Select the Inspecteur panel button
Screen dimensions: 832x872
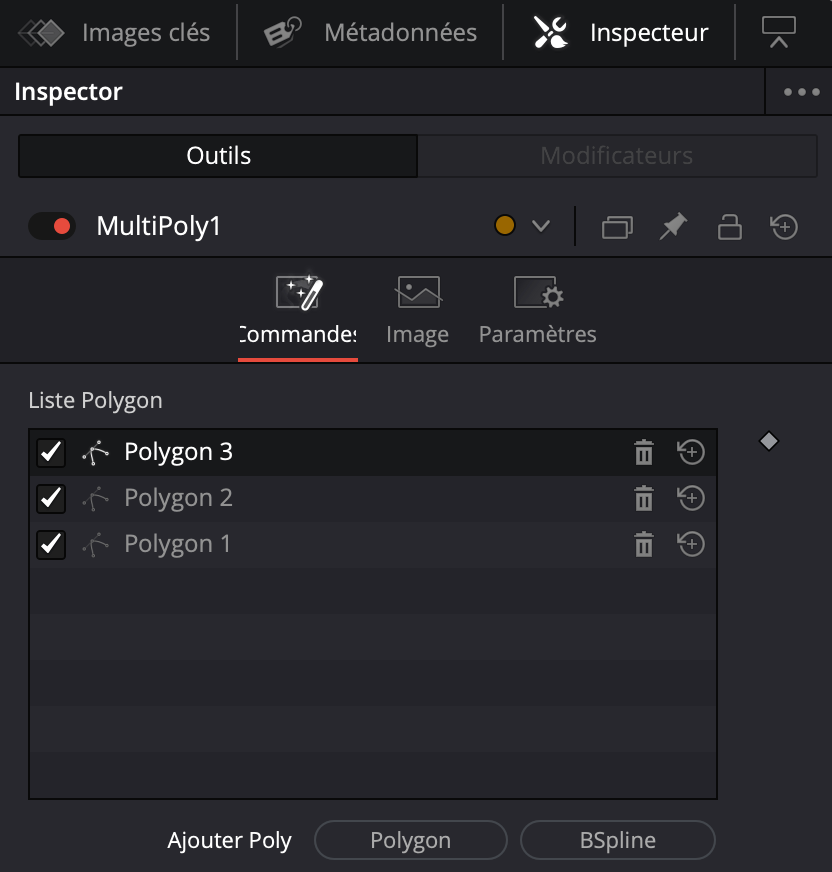pyautogui.click(x=621, y=33)
